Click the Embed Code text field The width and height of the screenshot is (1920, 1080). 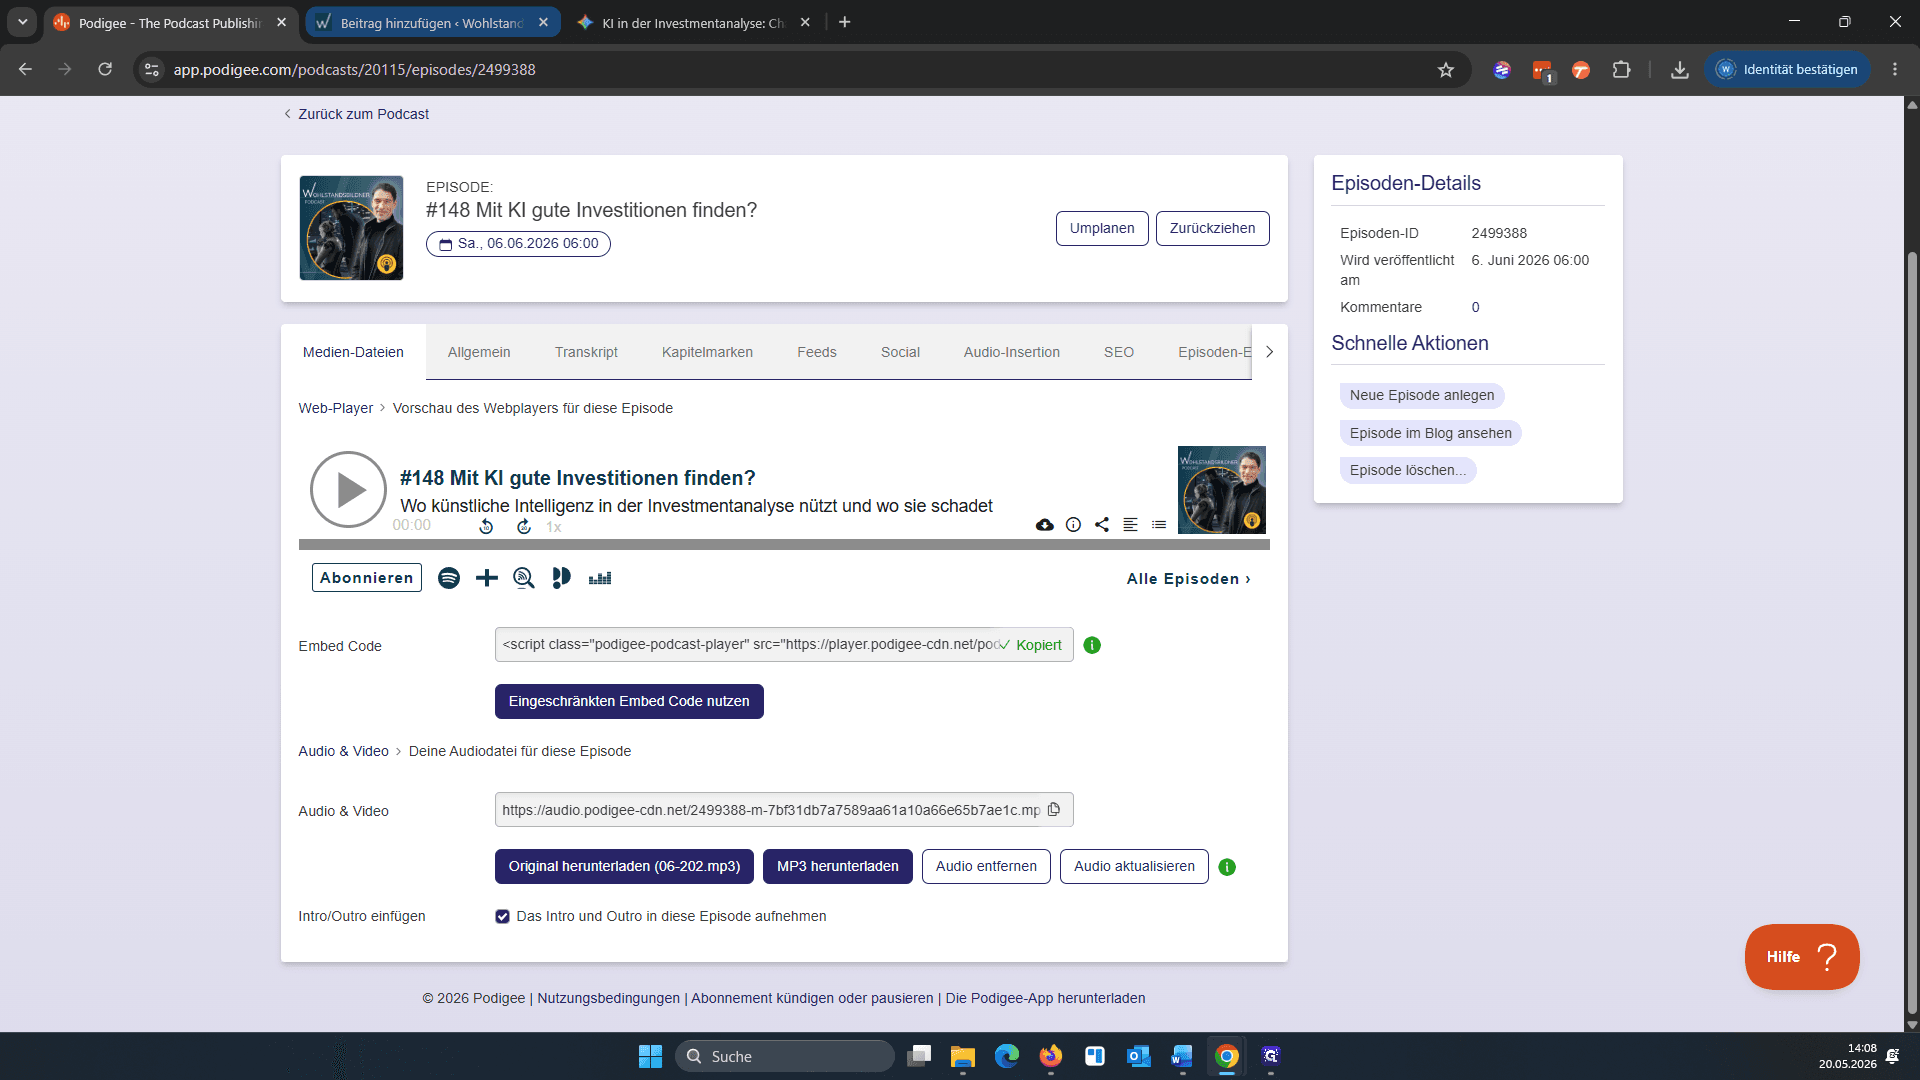point(784,645)
